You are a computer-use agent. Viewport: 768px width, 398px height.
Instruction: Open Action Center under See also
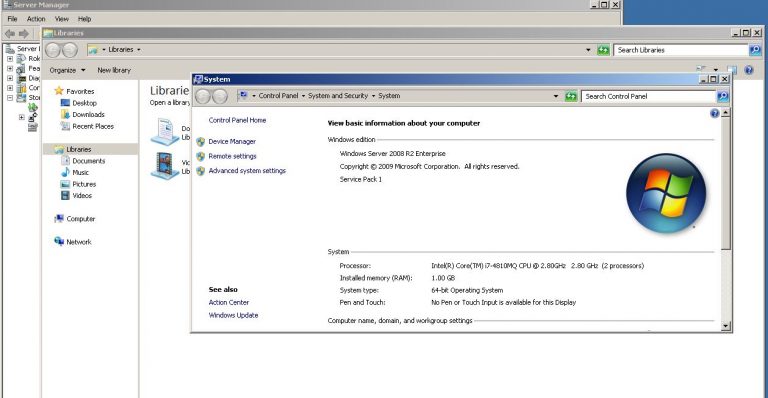229,303
